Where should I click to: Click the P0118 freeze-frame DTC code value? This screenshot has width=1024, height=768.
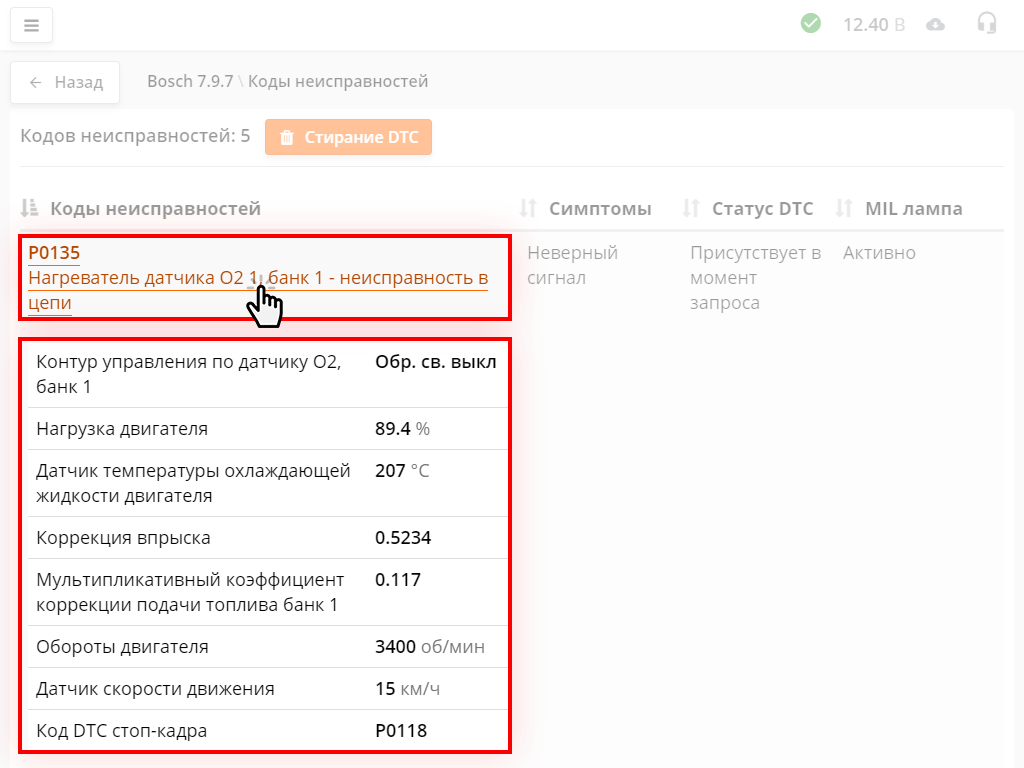coord(401,731)
